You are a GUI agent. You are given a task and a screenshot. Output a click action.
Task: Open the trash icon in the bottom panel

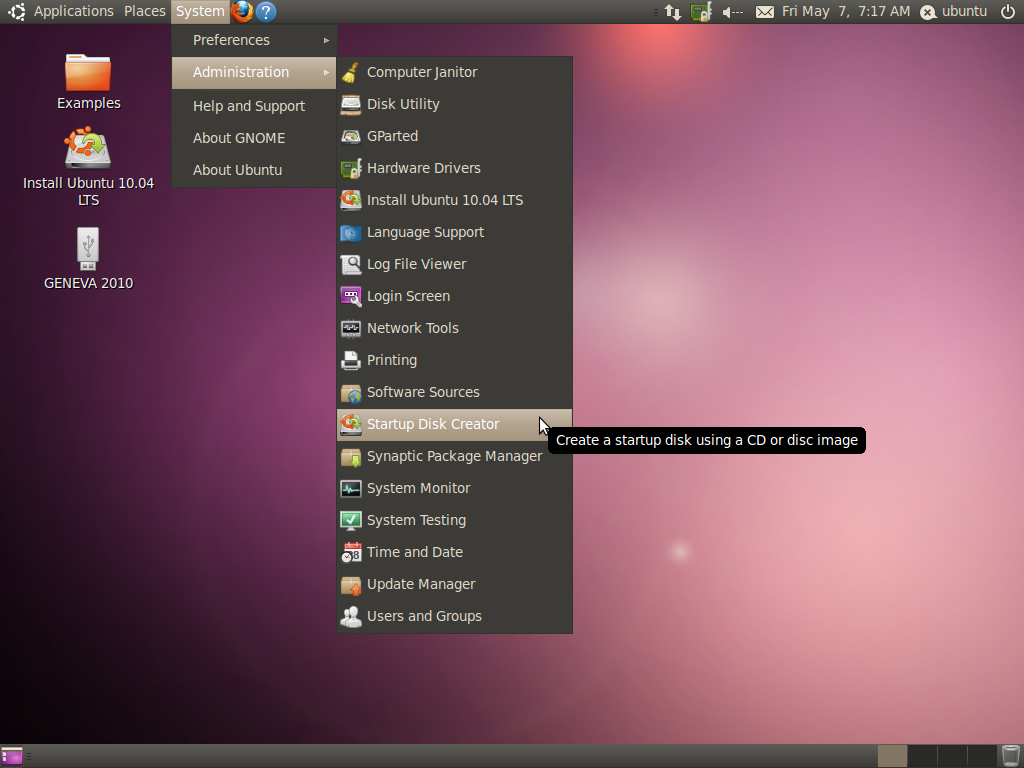click(x=1010, y=755)
